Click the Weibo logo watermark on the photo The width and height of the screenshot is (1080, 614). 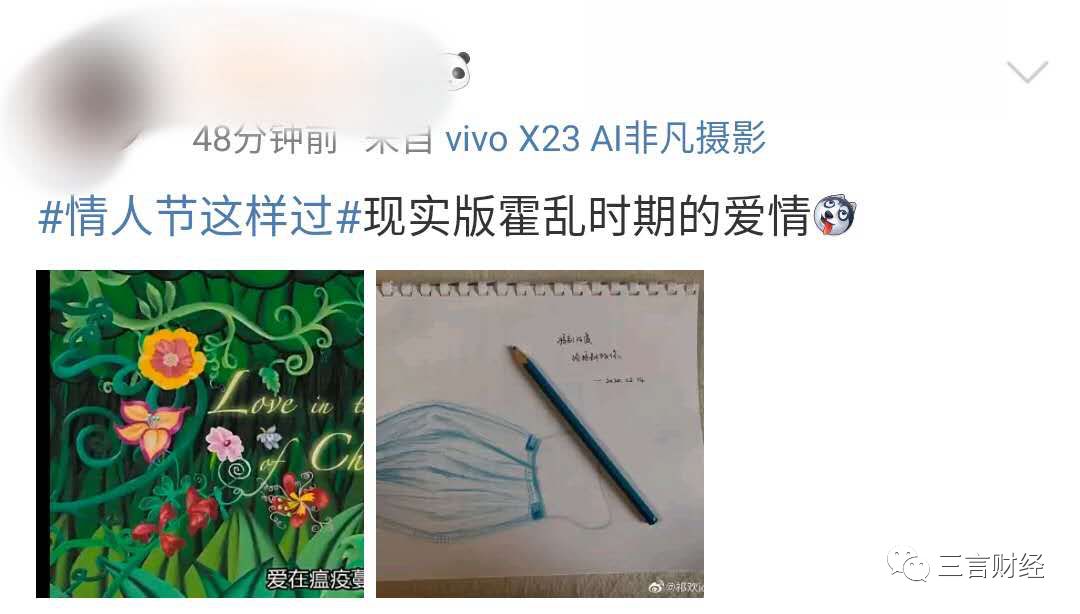656,587
